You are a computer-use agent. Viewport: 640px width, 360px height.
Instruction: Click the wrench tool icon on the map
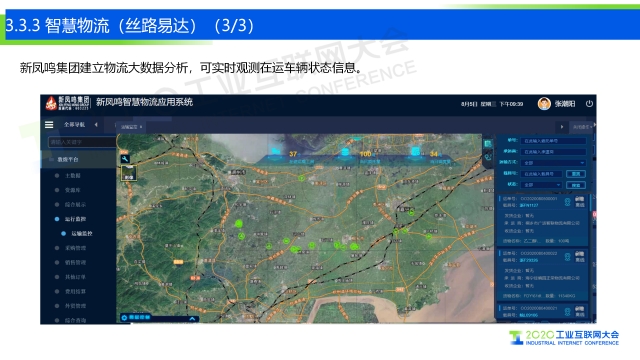pyautogui.click(x=125, y=159)
